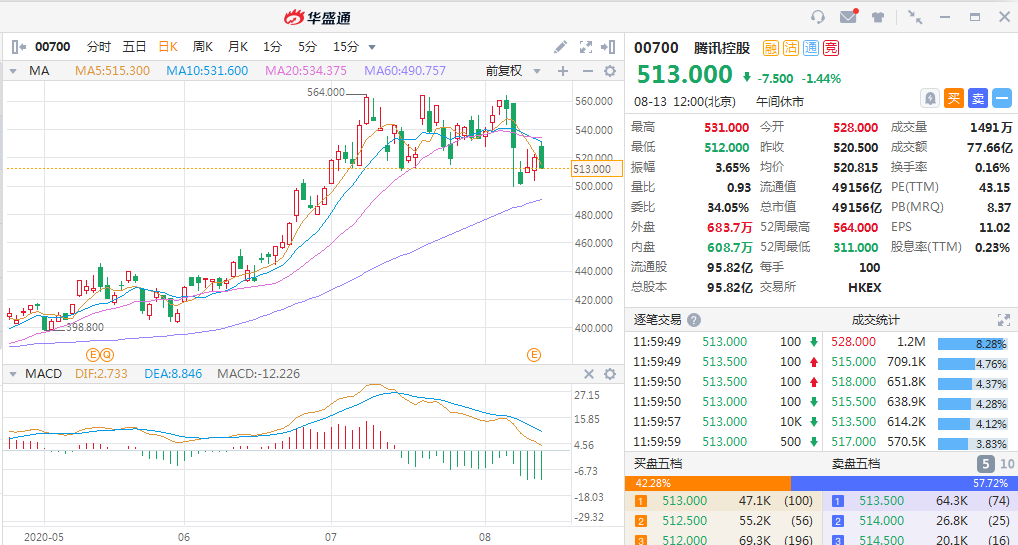
Task: Select the drawing pencil tool
Action: pyautogui.click(x=560, y=47)
